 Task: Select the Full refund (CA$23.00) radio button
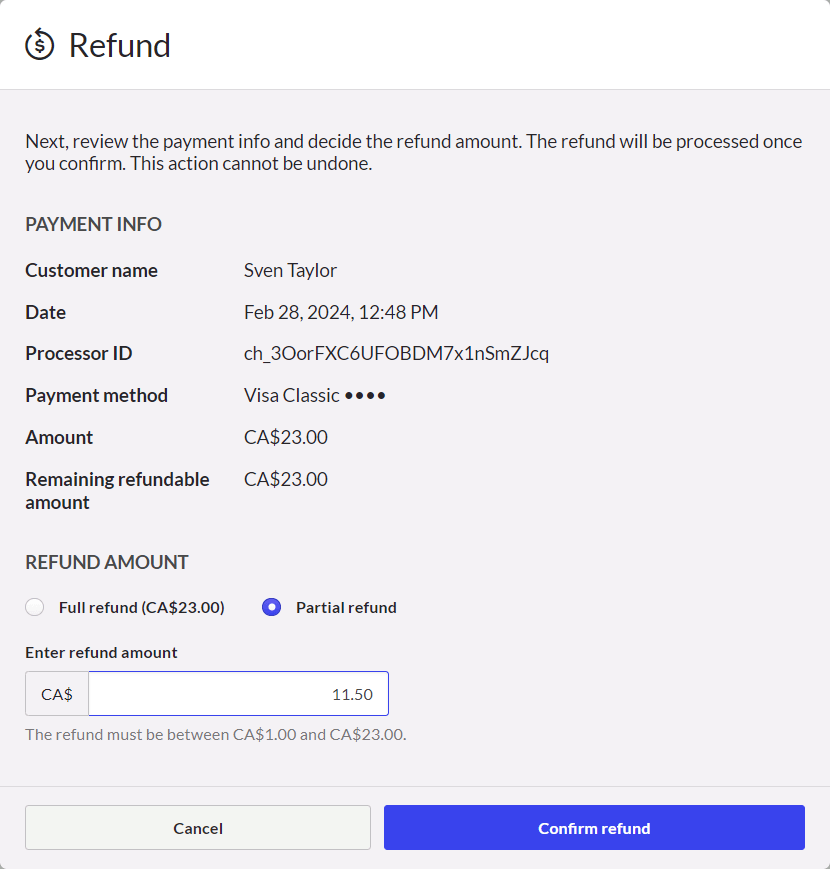pyautogui.click(x=34, y=607)
